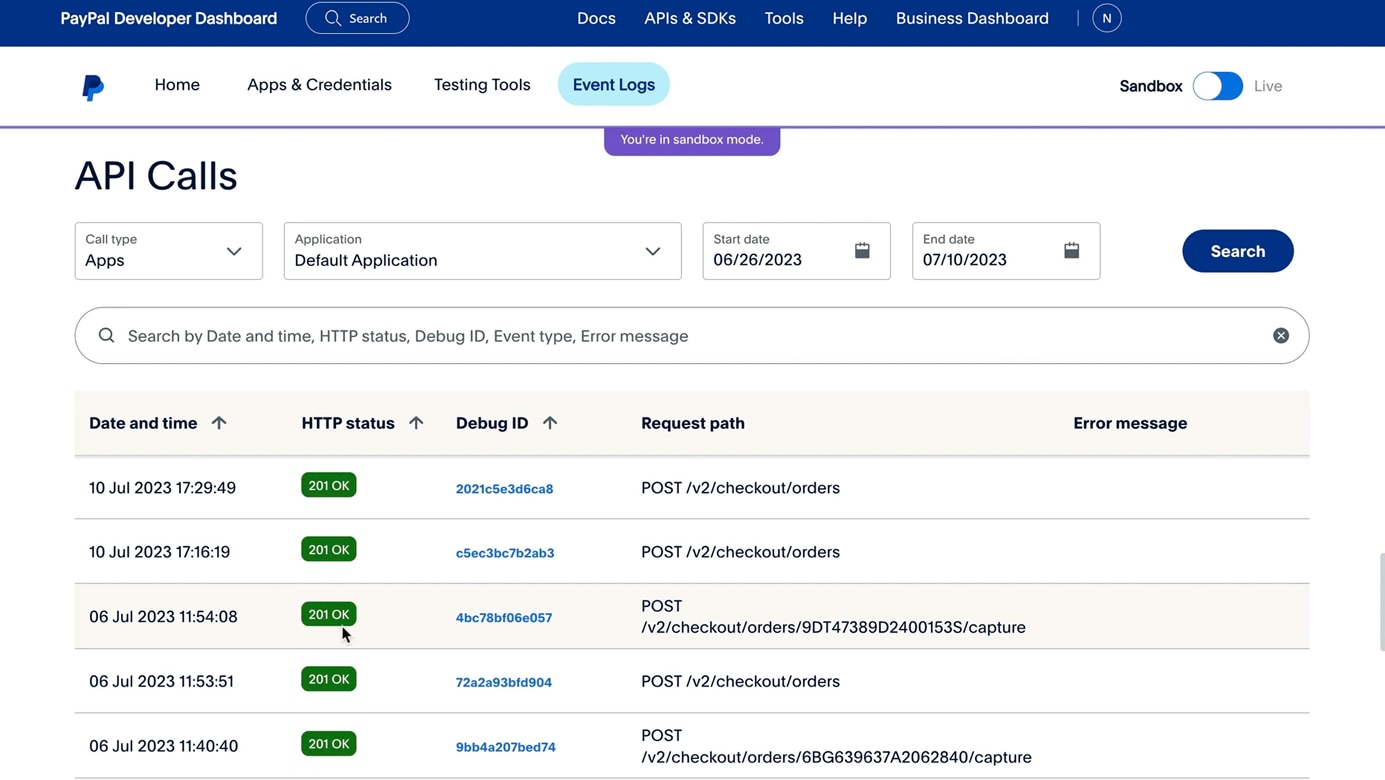Screen dimensions: 1385x780
Task: Click 201 OK badge for 11:53:51 row
Action: click(329, 679)
